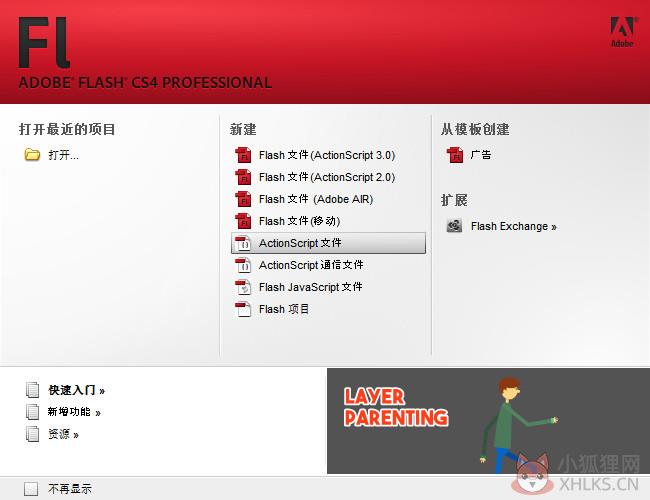650x500 pixels.
Task: Click the icon for ActionScript 通信文件
Action: coord(243,265)
